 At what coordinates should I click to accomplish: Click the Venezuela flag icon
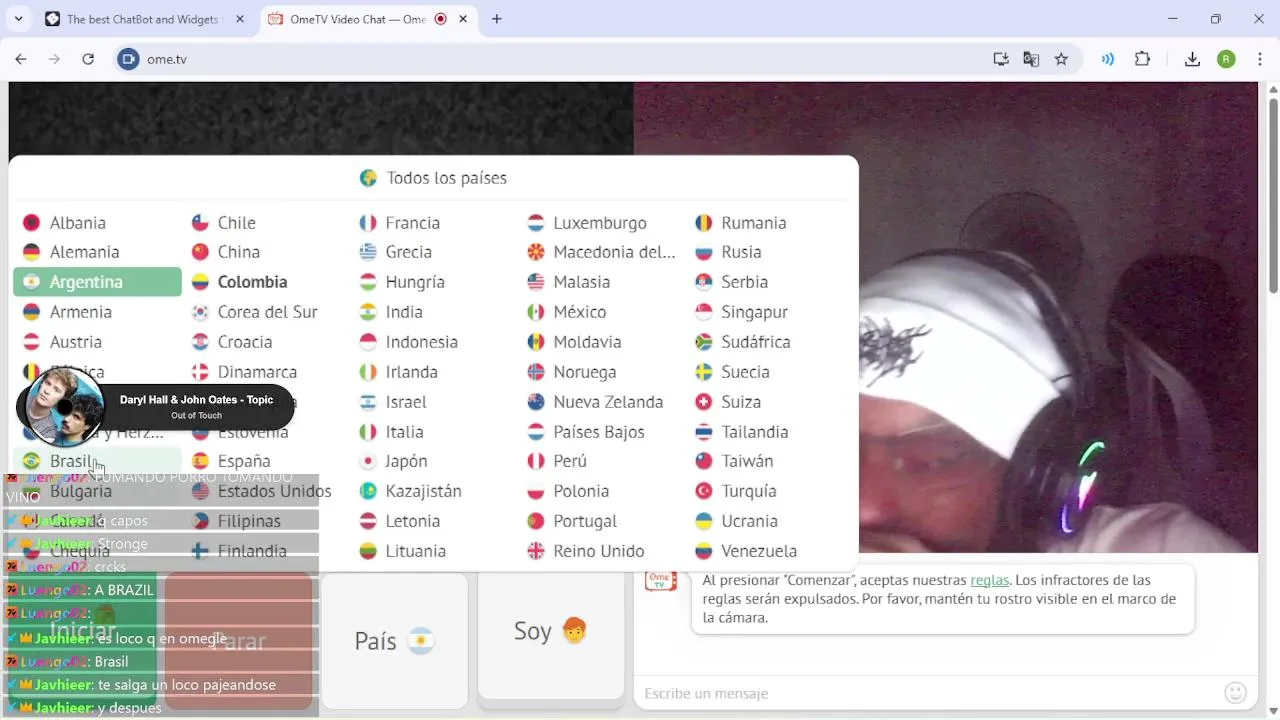pos(704,551)
